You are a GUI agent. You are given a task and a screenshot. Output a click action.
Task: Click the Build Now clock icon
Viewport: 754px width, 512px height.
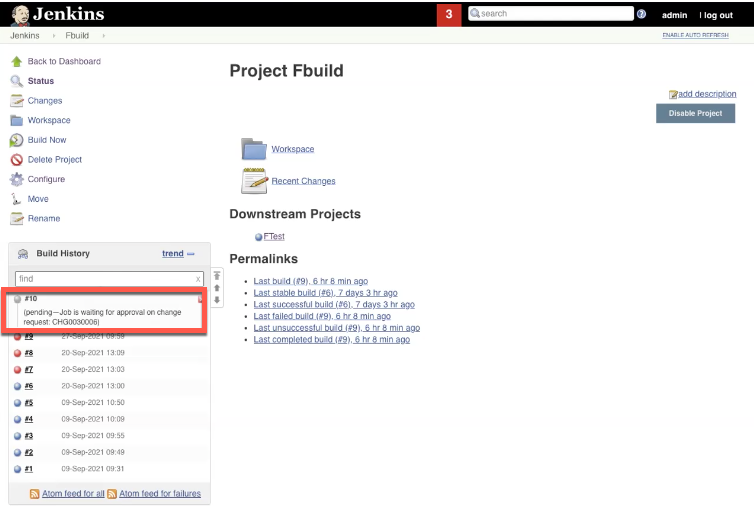click(16, 140)
